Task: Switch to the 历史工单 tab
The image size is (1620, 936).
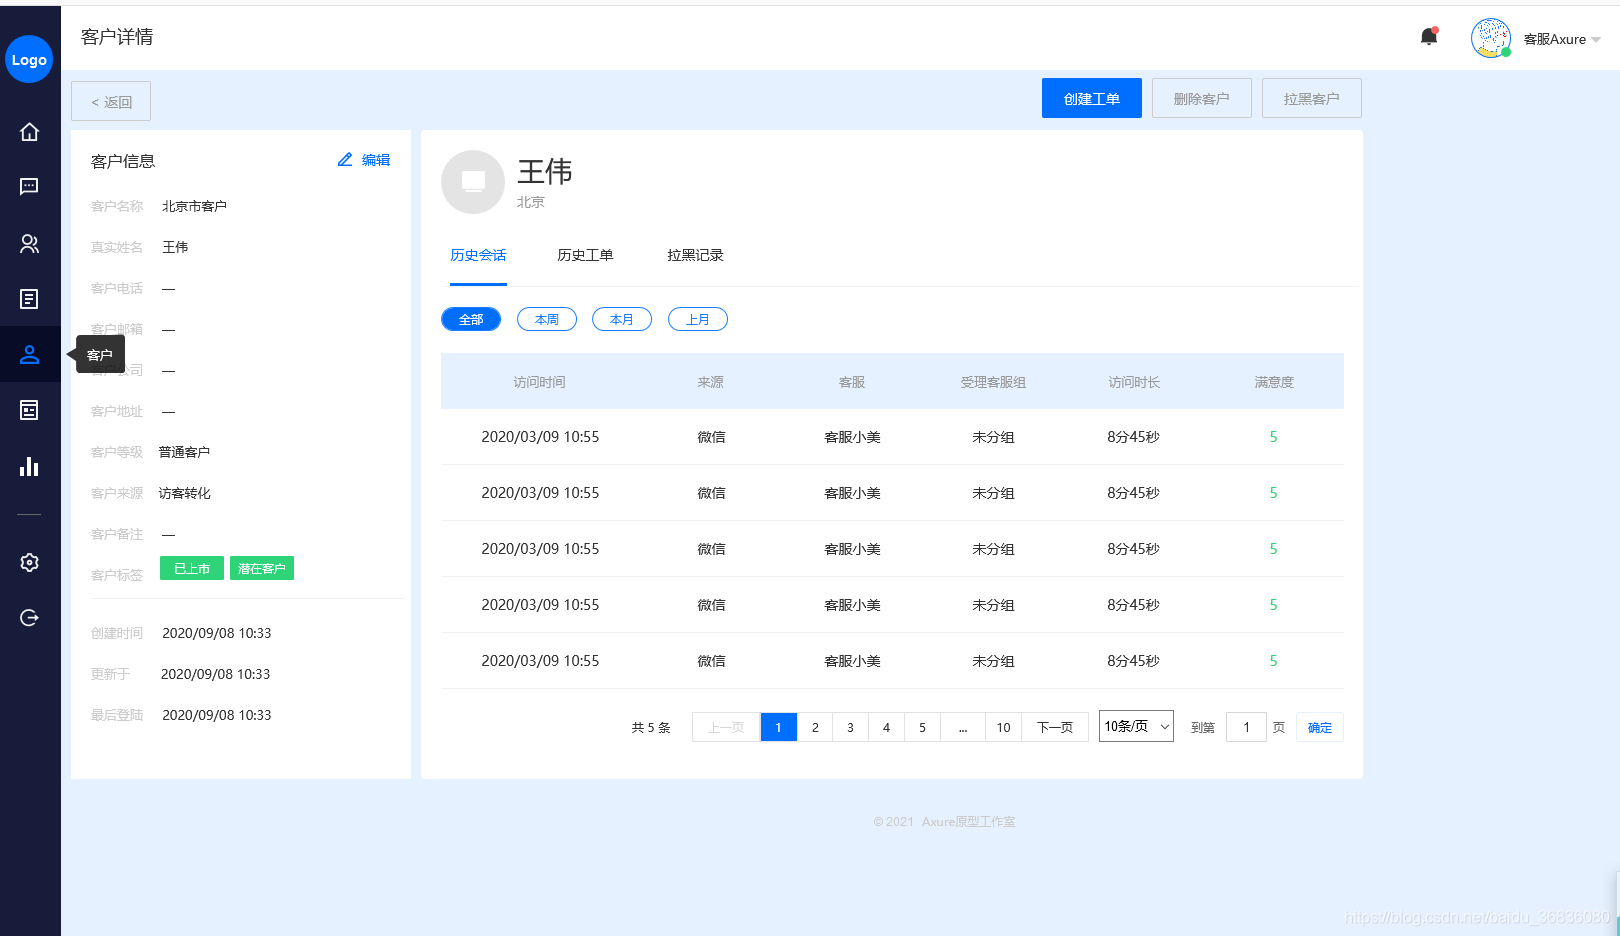Action: pos(585,256)
